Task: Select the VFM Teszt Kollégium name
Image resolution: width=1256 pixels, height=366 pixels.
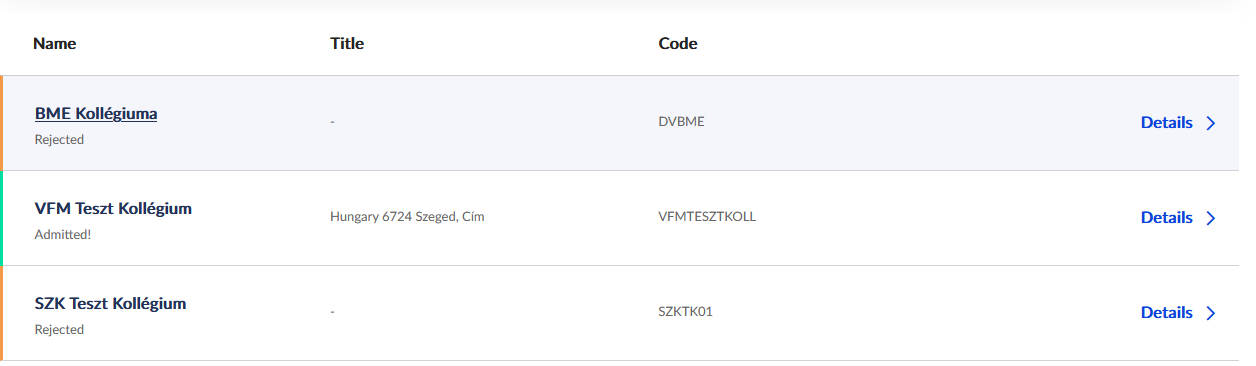Action: (113, 209)
